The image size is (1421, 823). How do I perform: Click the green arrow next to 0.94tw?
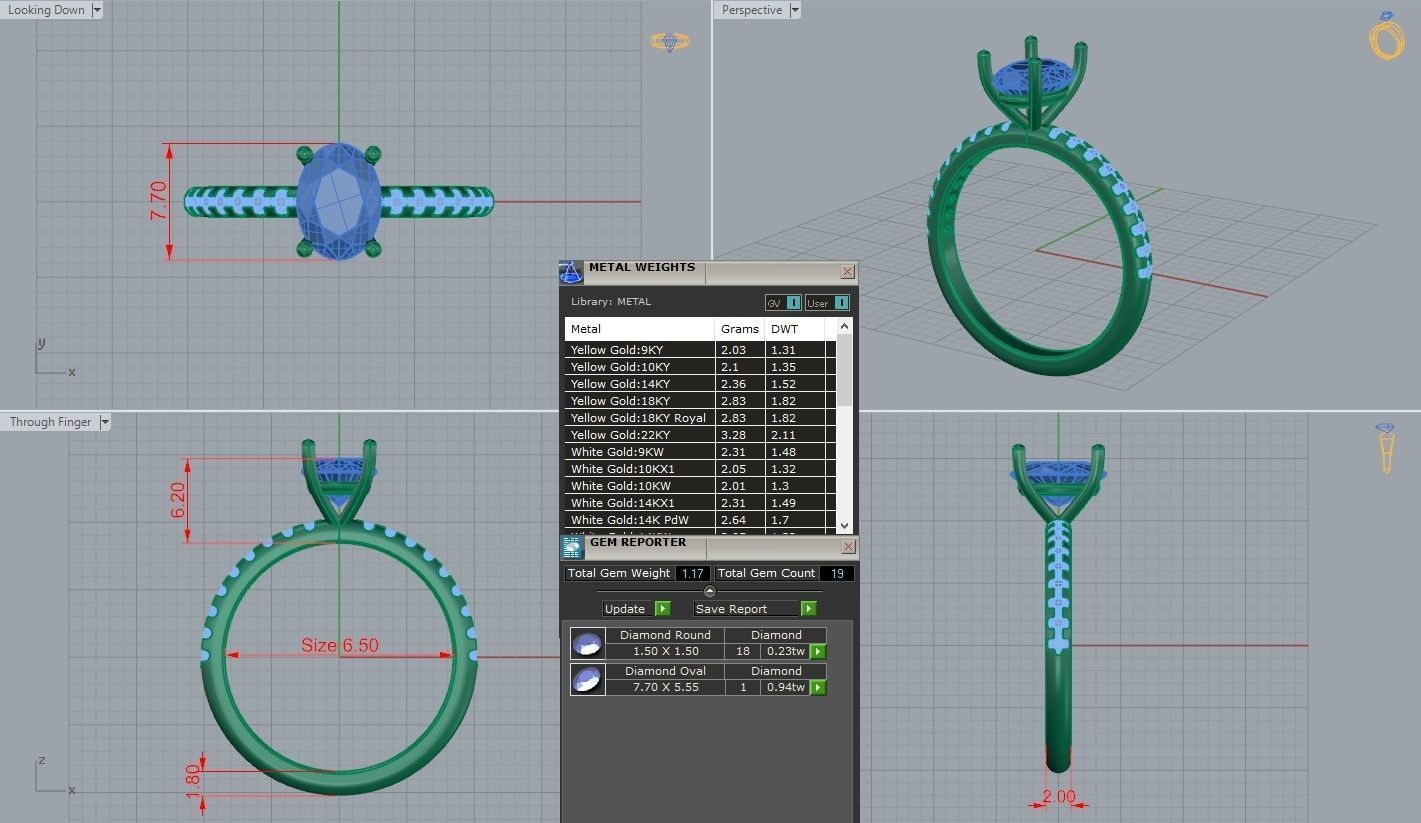pyautogui.click(x=817, y=687)
